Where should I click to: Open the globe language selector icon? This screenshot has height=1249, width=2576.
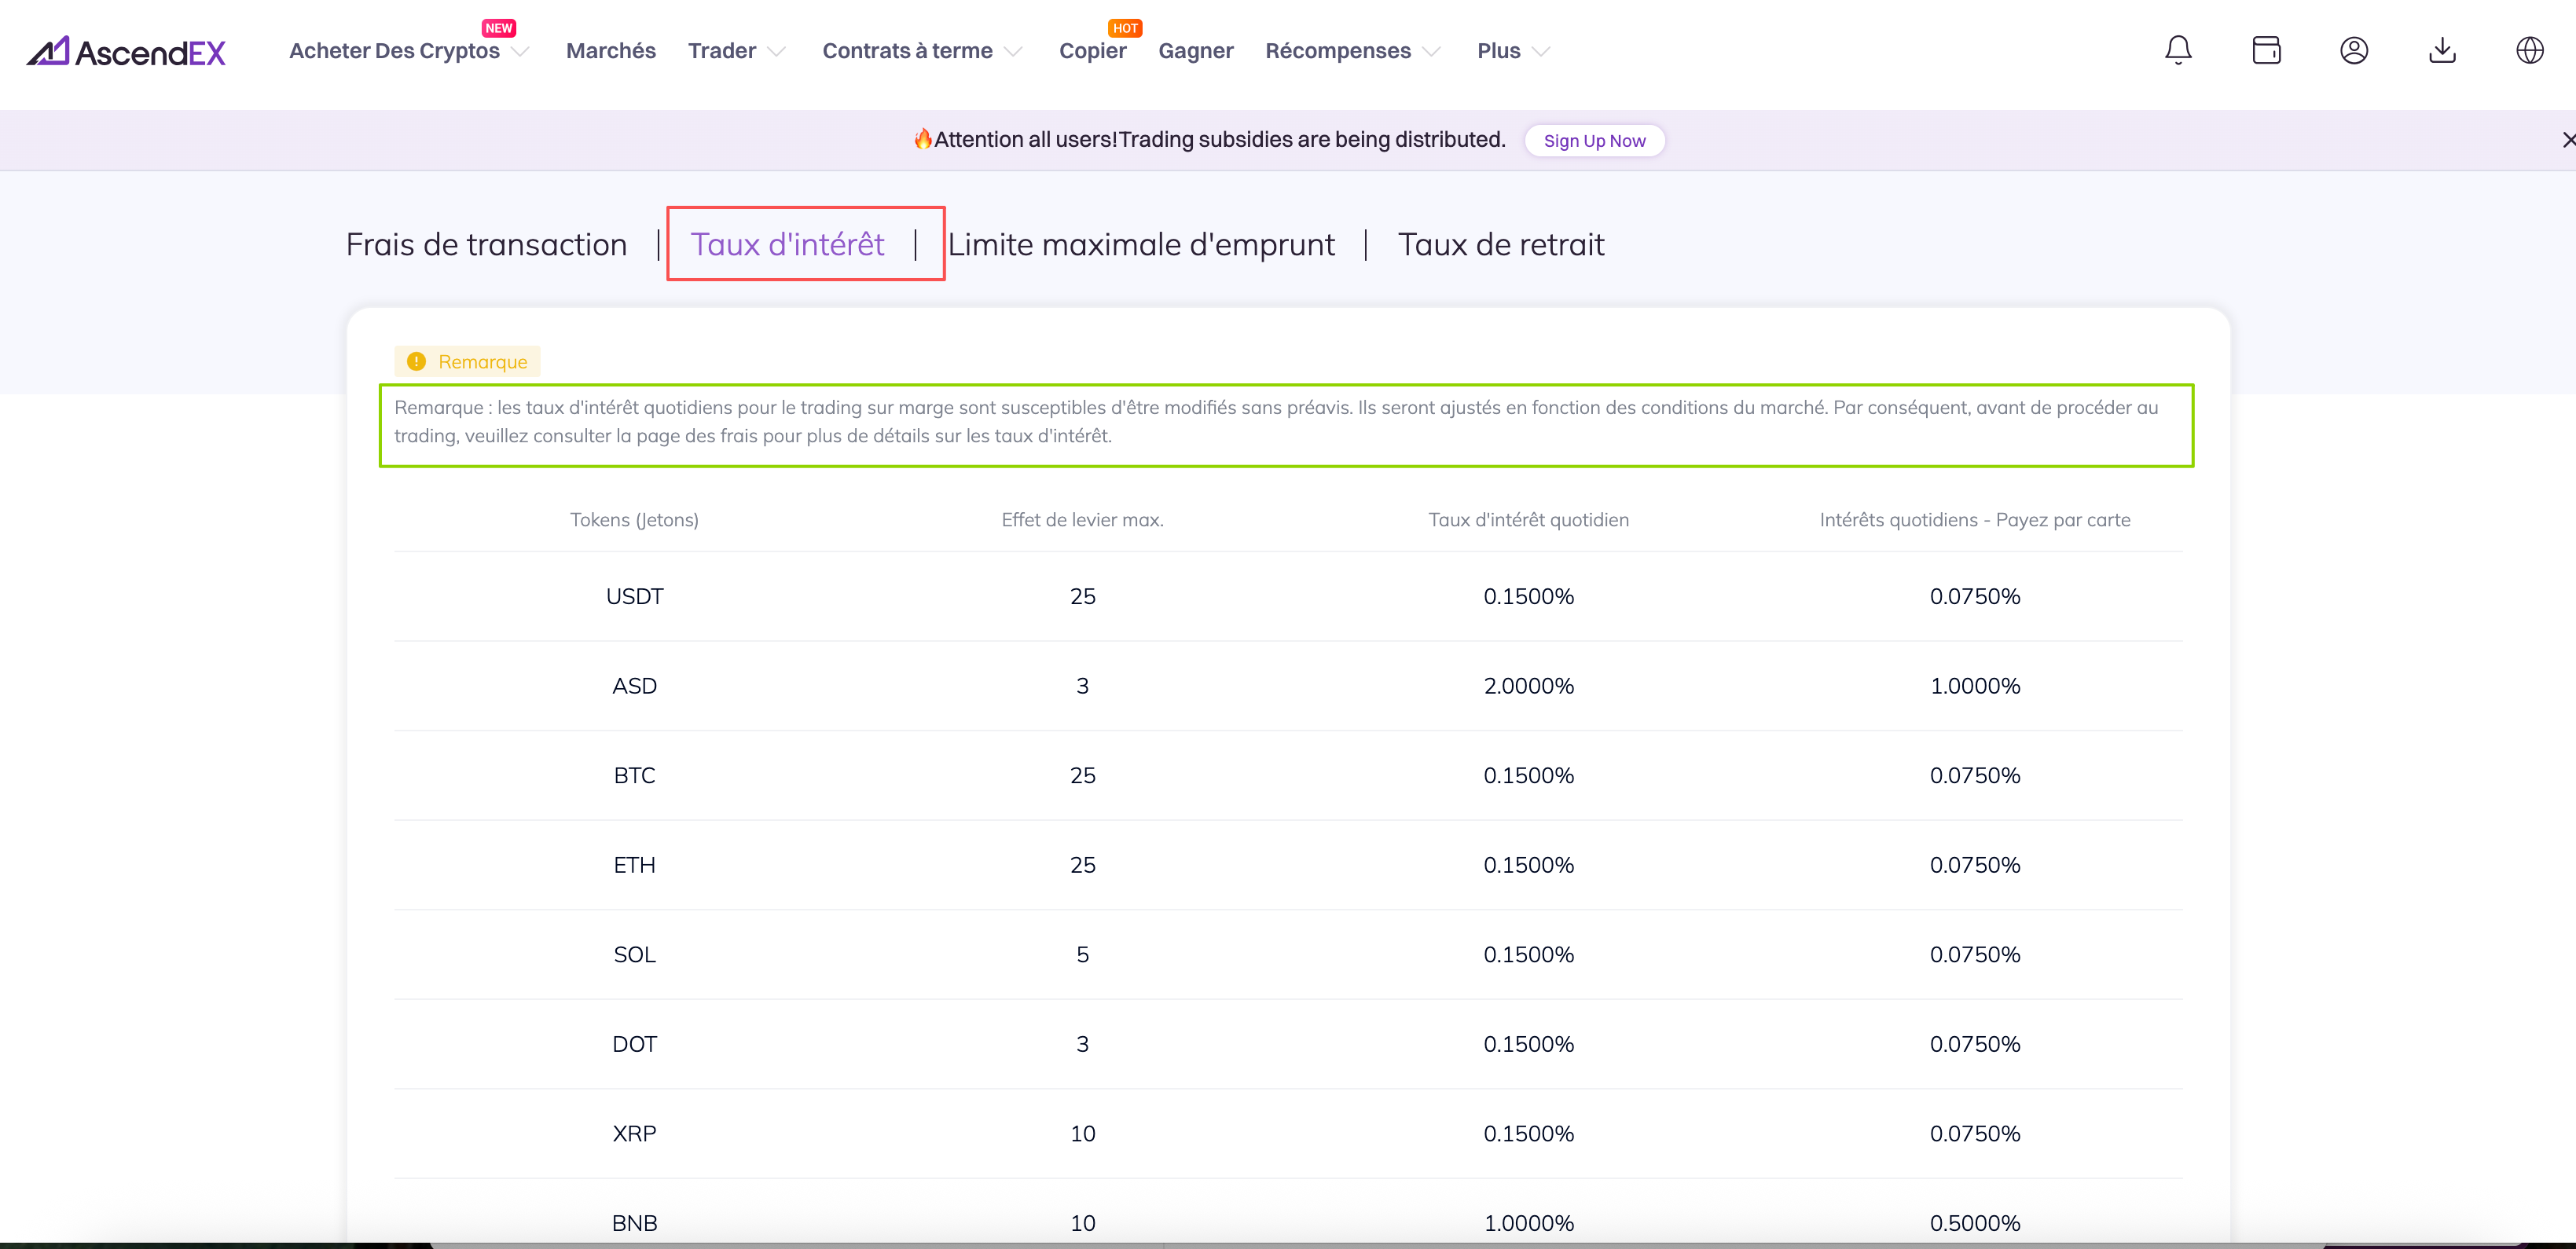(x=2529, y=50)
